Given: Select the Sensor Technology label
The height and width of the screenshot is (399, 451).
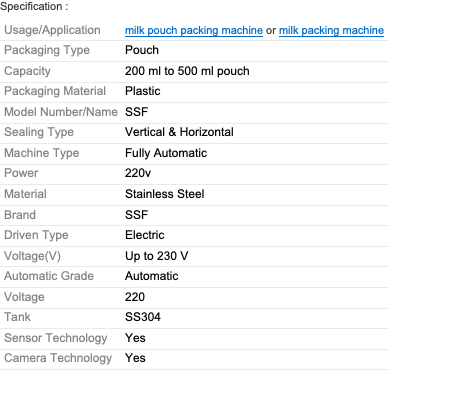Looking at the screenshot, I should point(56,338).
